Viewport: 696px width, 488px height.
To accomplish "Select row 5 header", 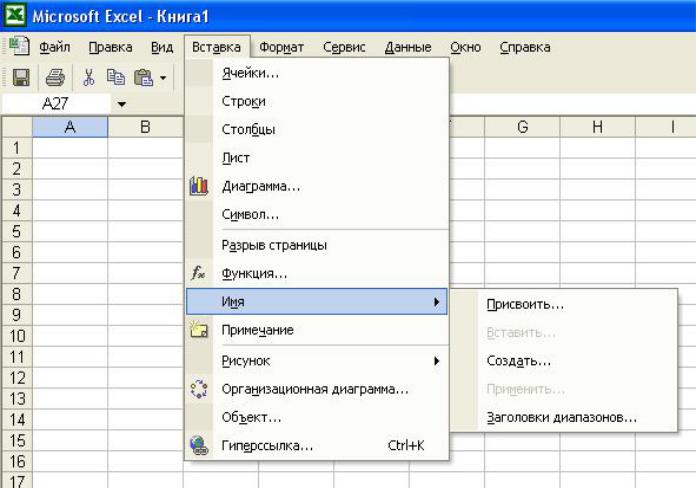I will (17, 231).
